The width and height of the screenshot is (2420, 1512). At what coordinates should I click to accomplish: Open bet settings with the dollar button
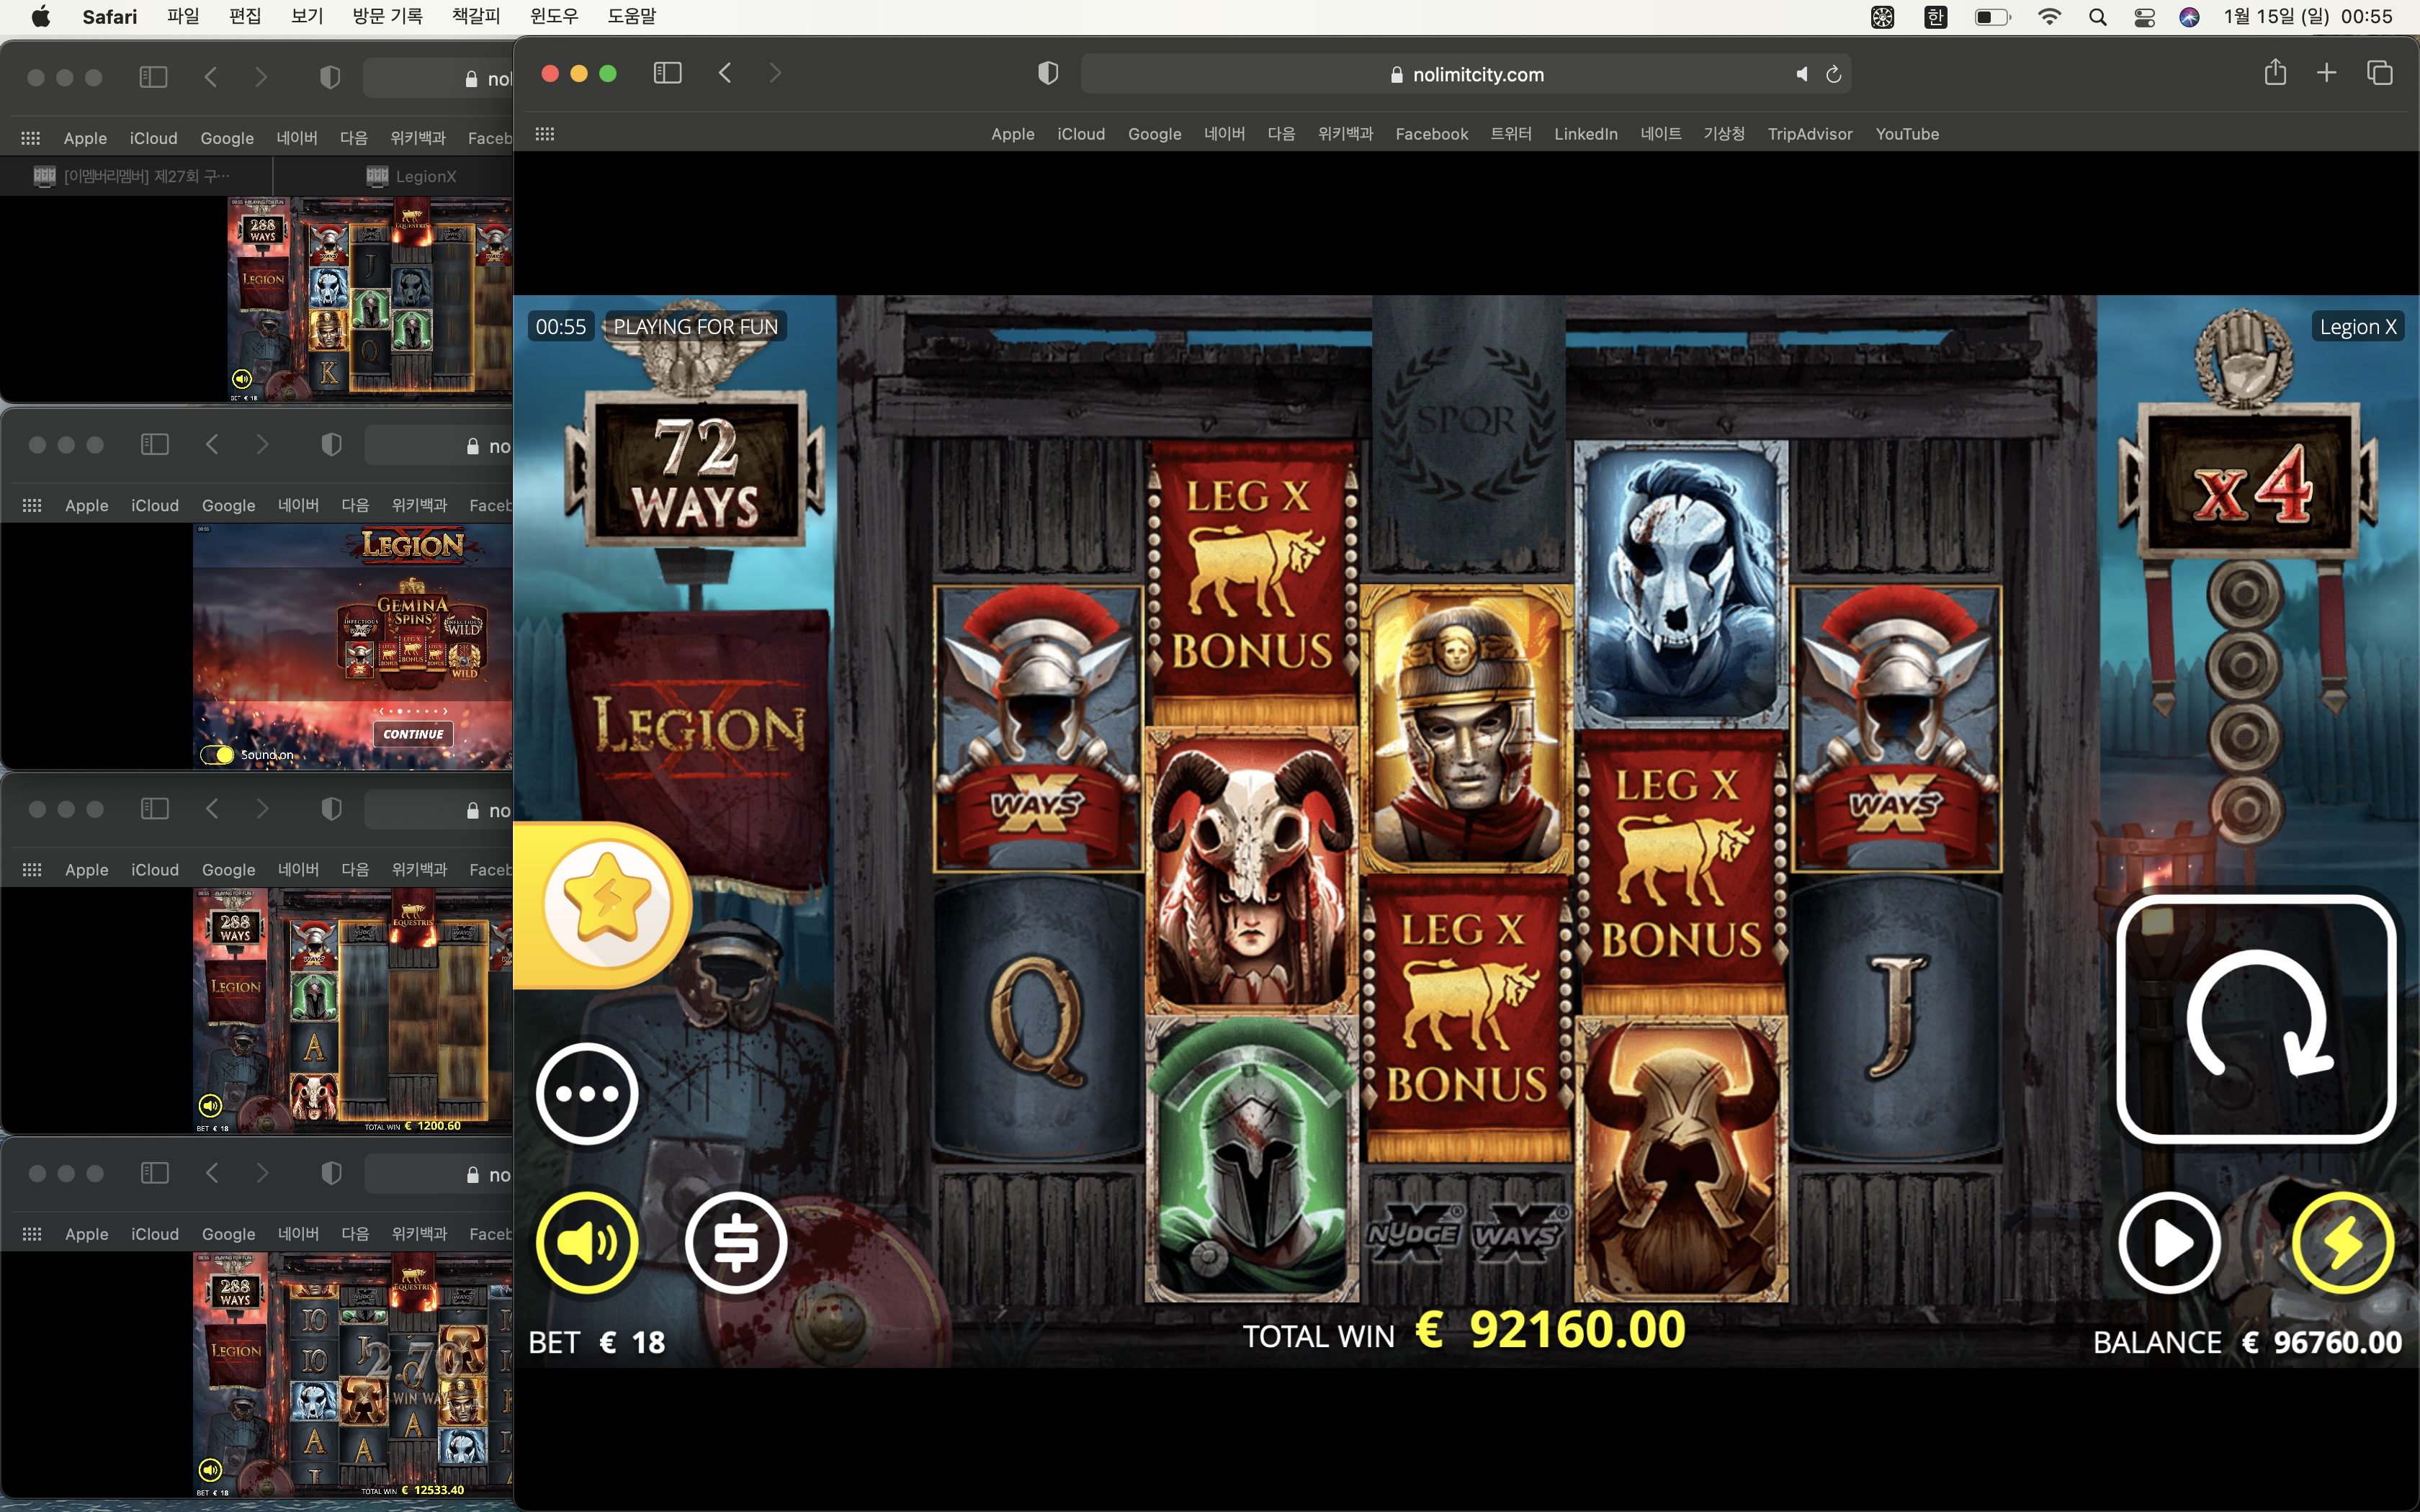tap(736, 1243)
